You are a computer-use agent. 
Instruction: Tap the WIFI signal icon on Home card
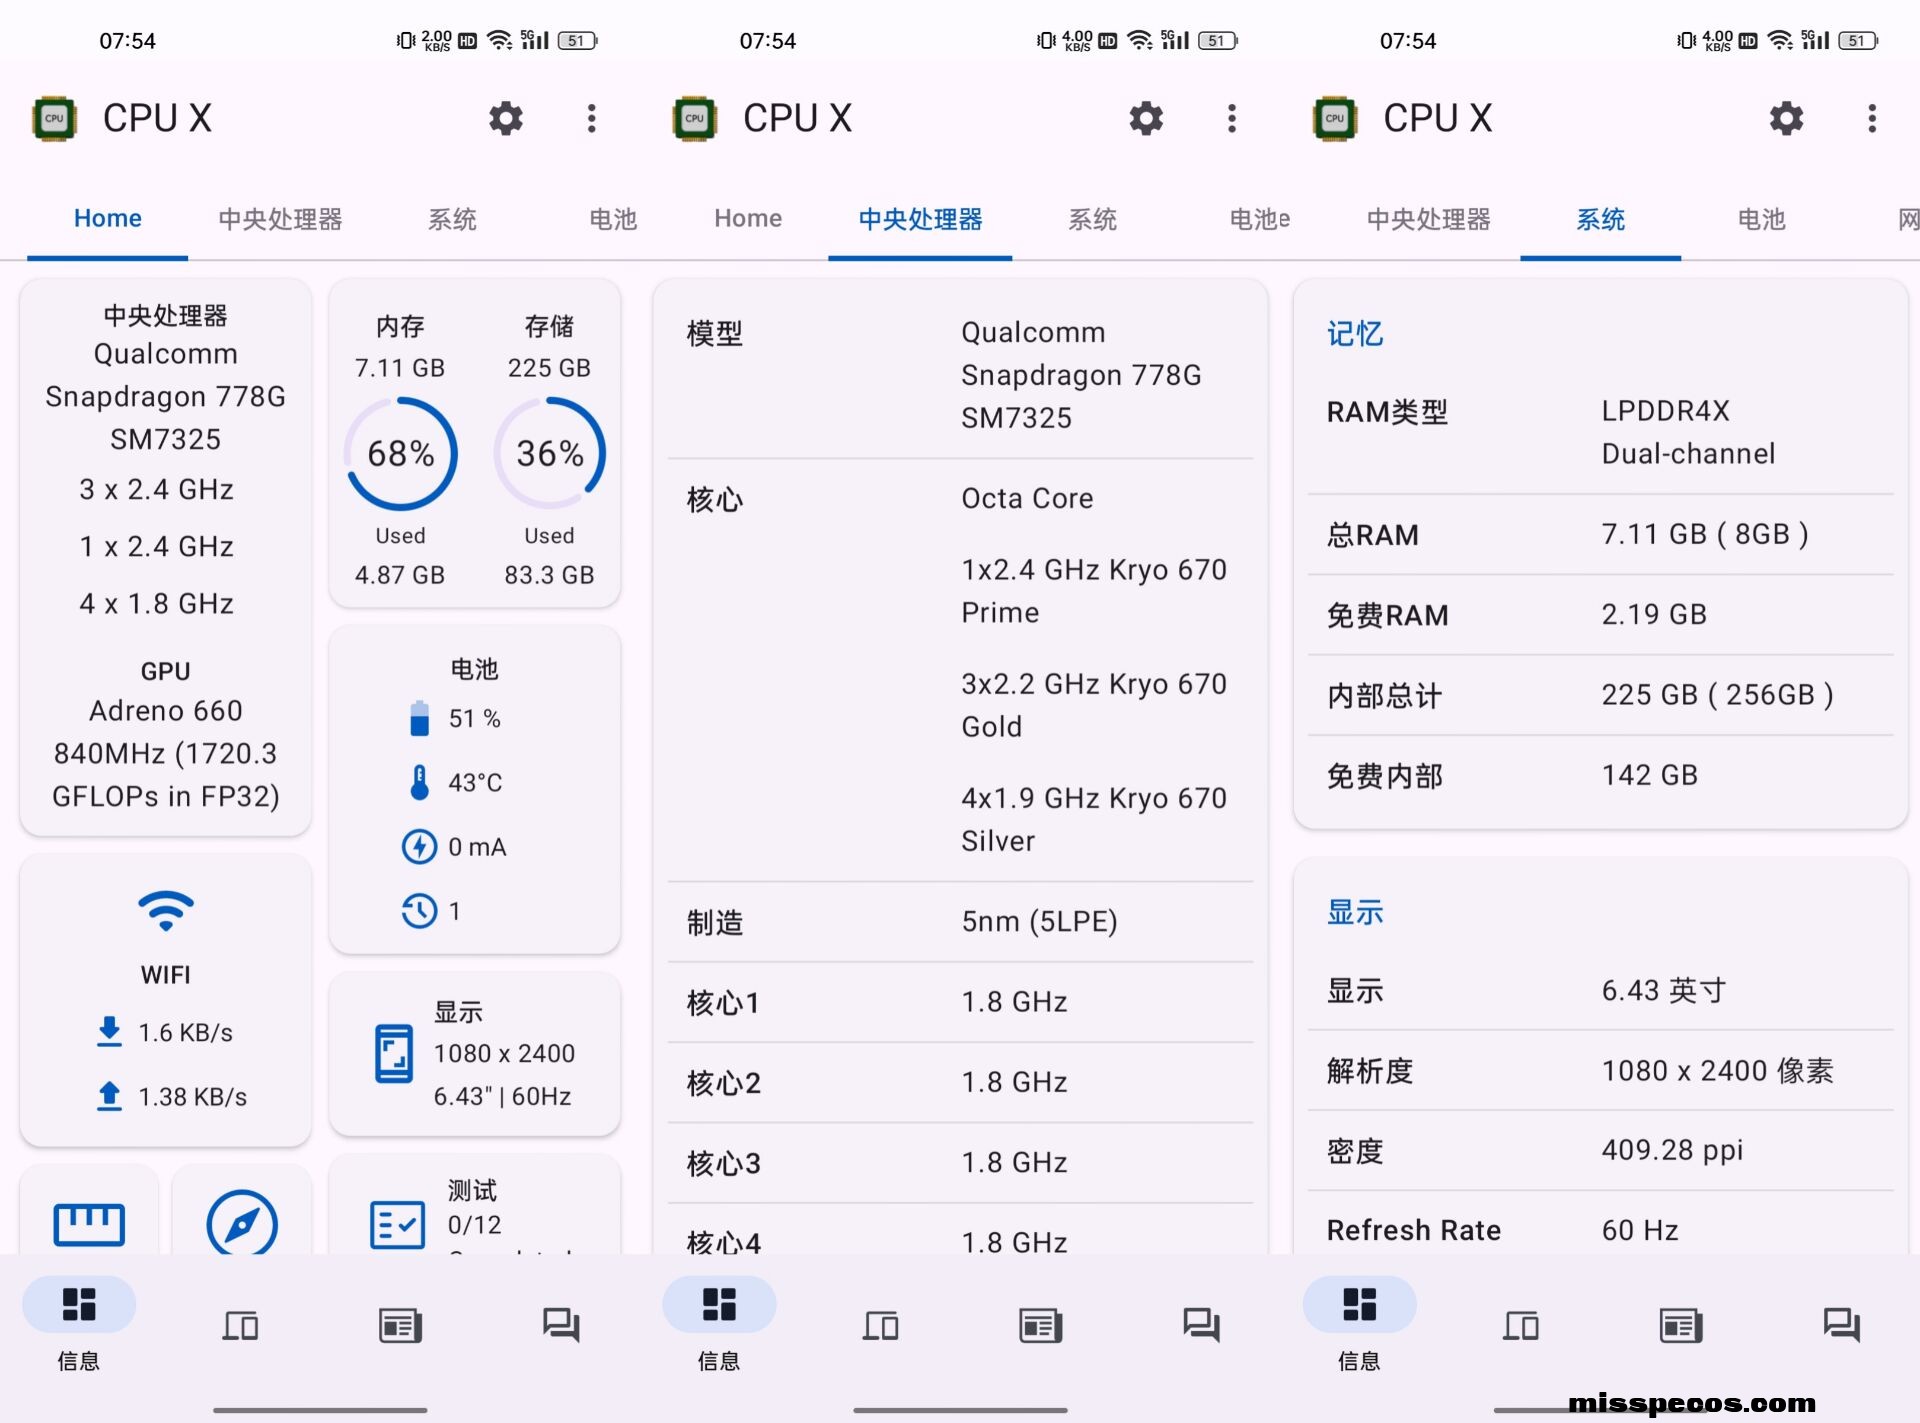coord(166,910)
